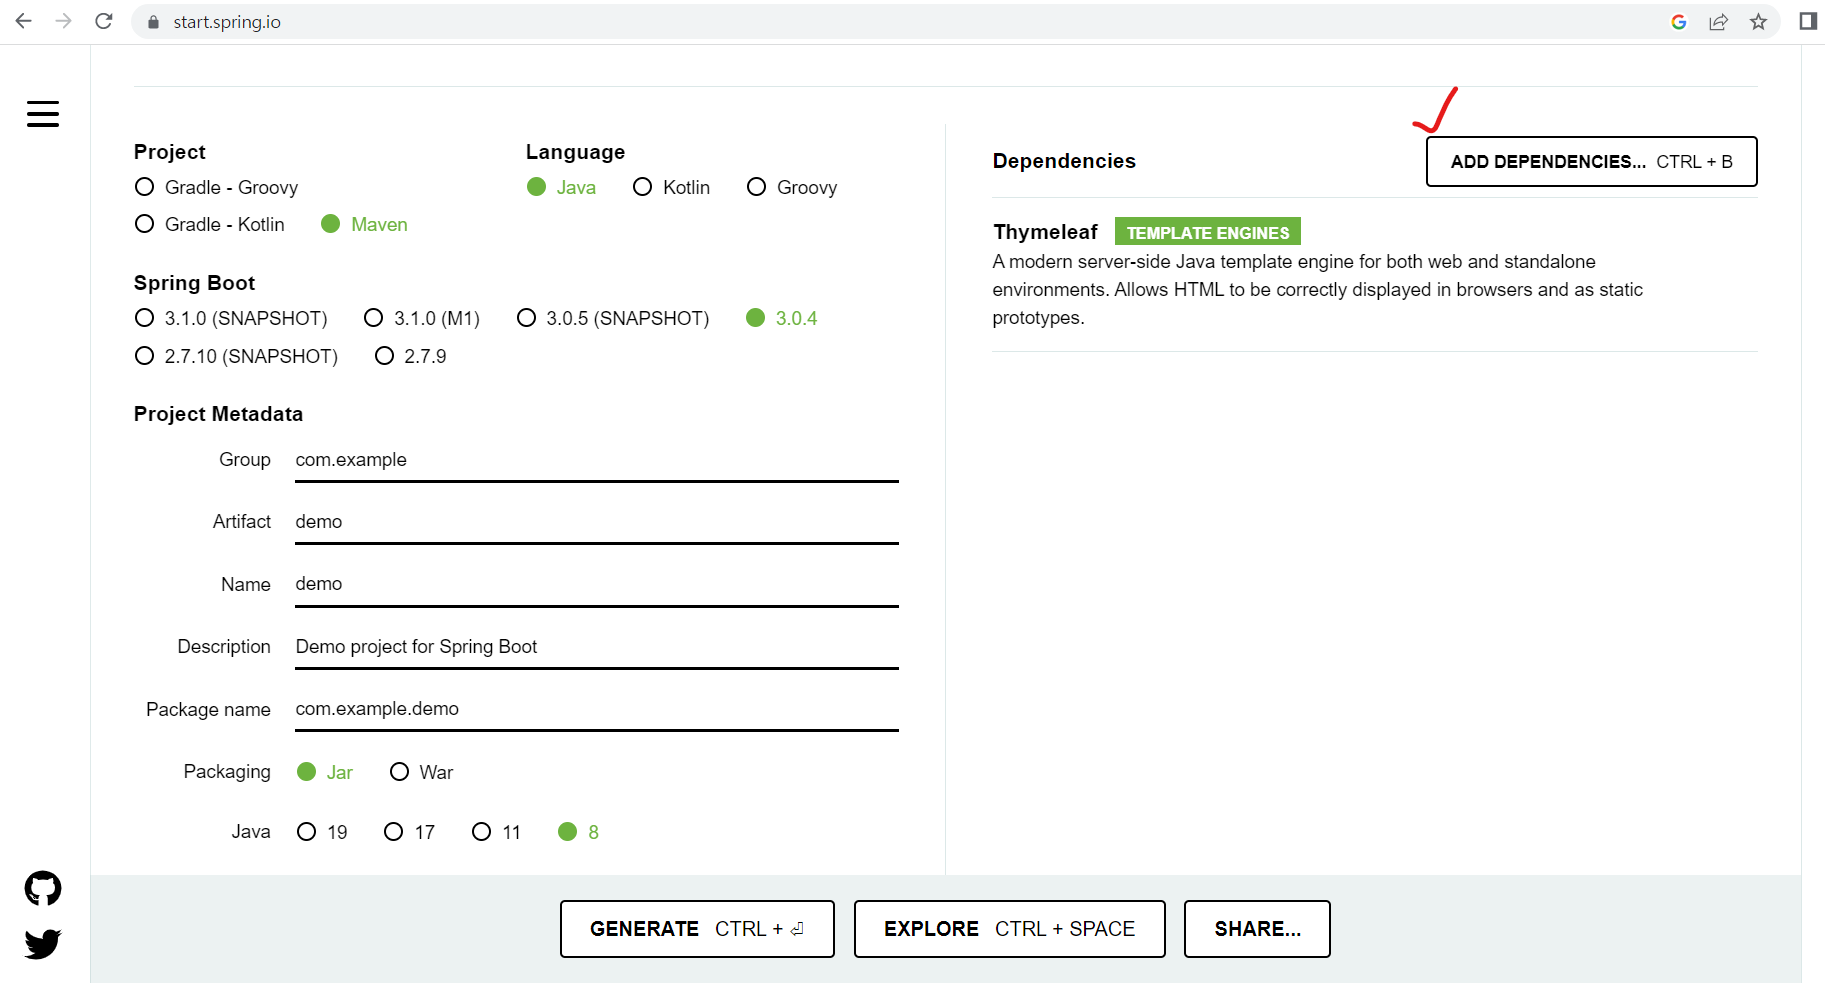Choose Jar packaging

tap(325, 772)
